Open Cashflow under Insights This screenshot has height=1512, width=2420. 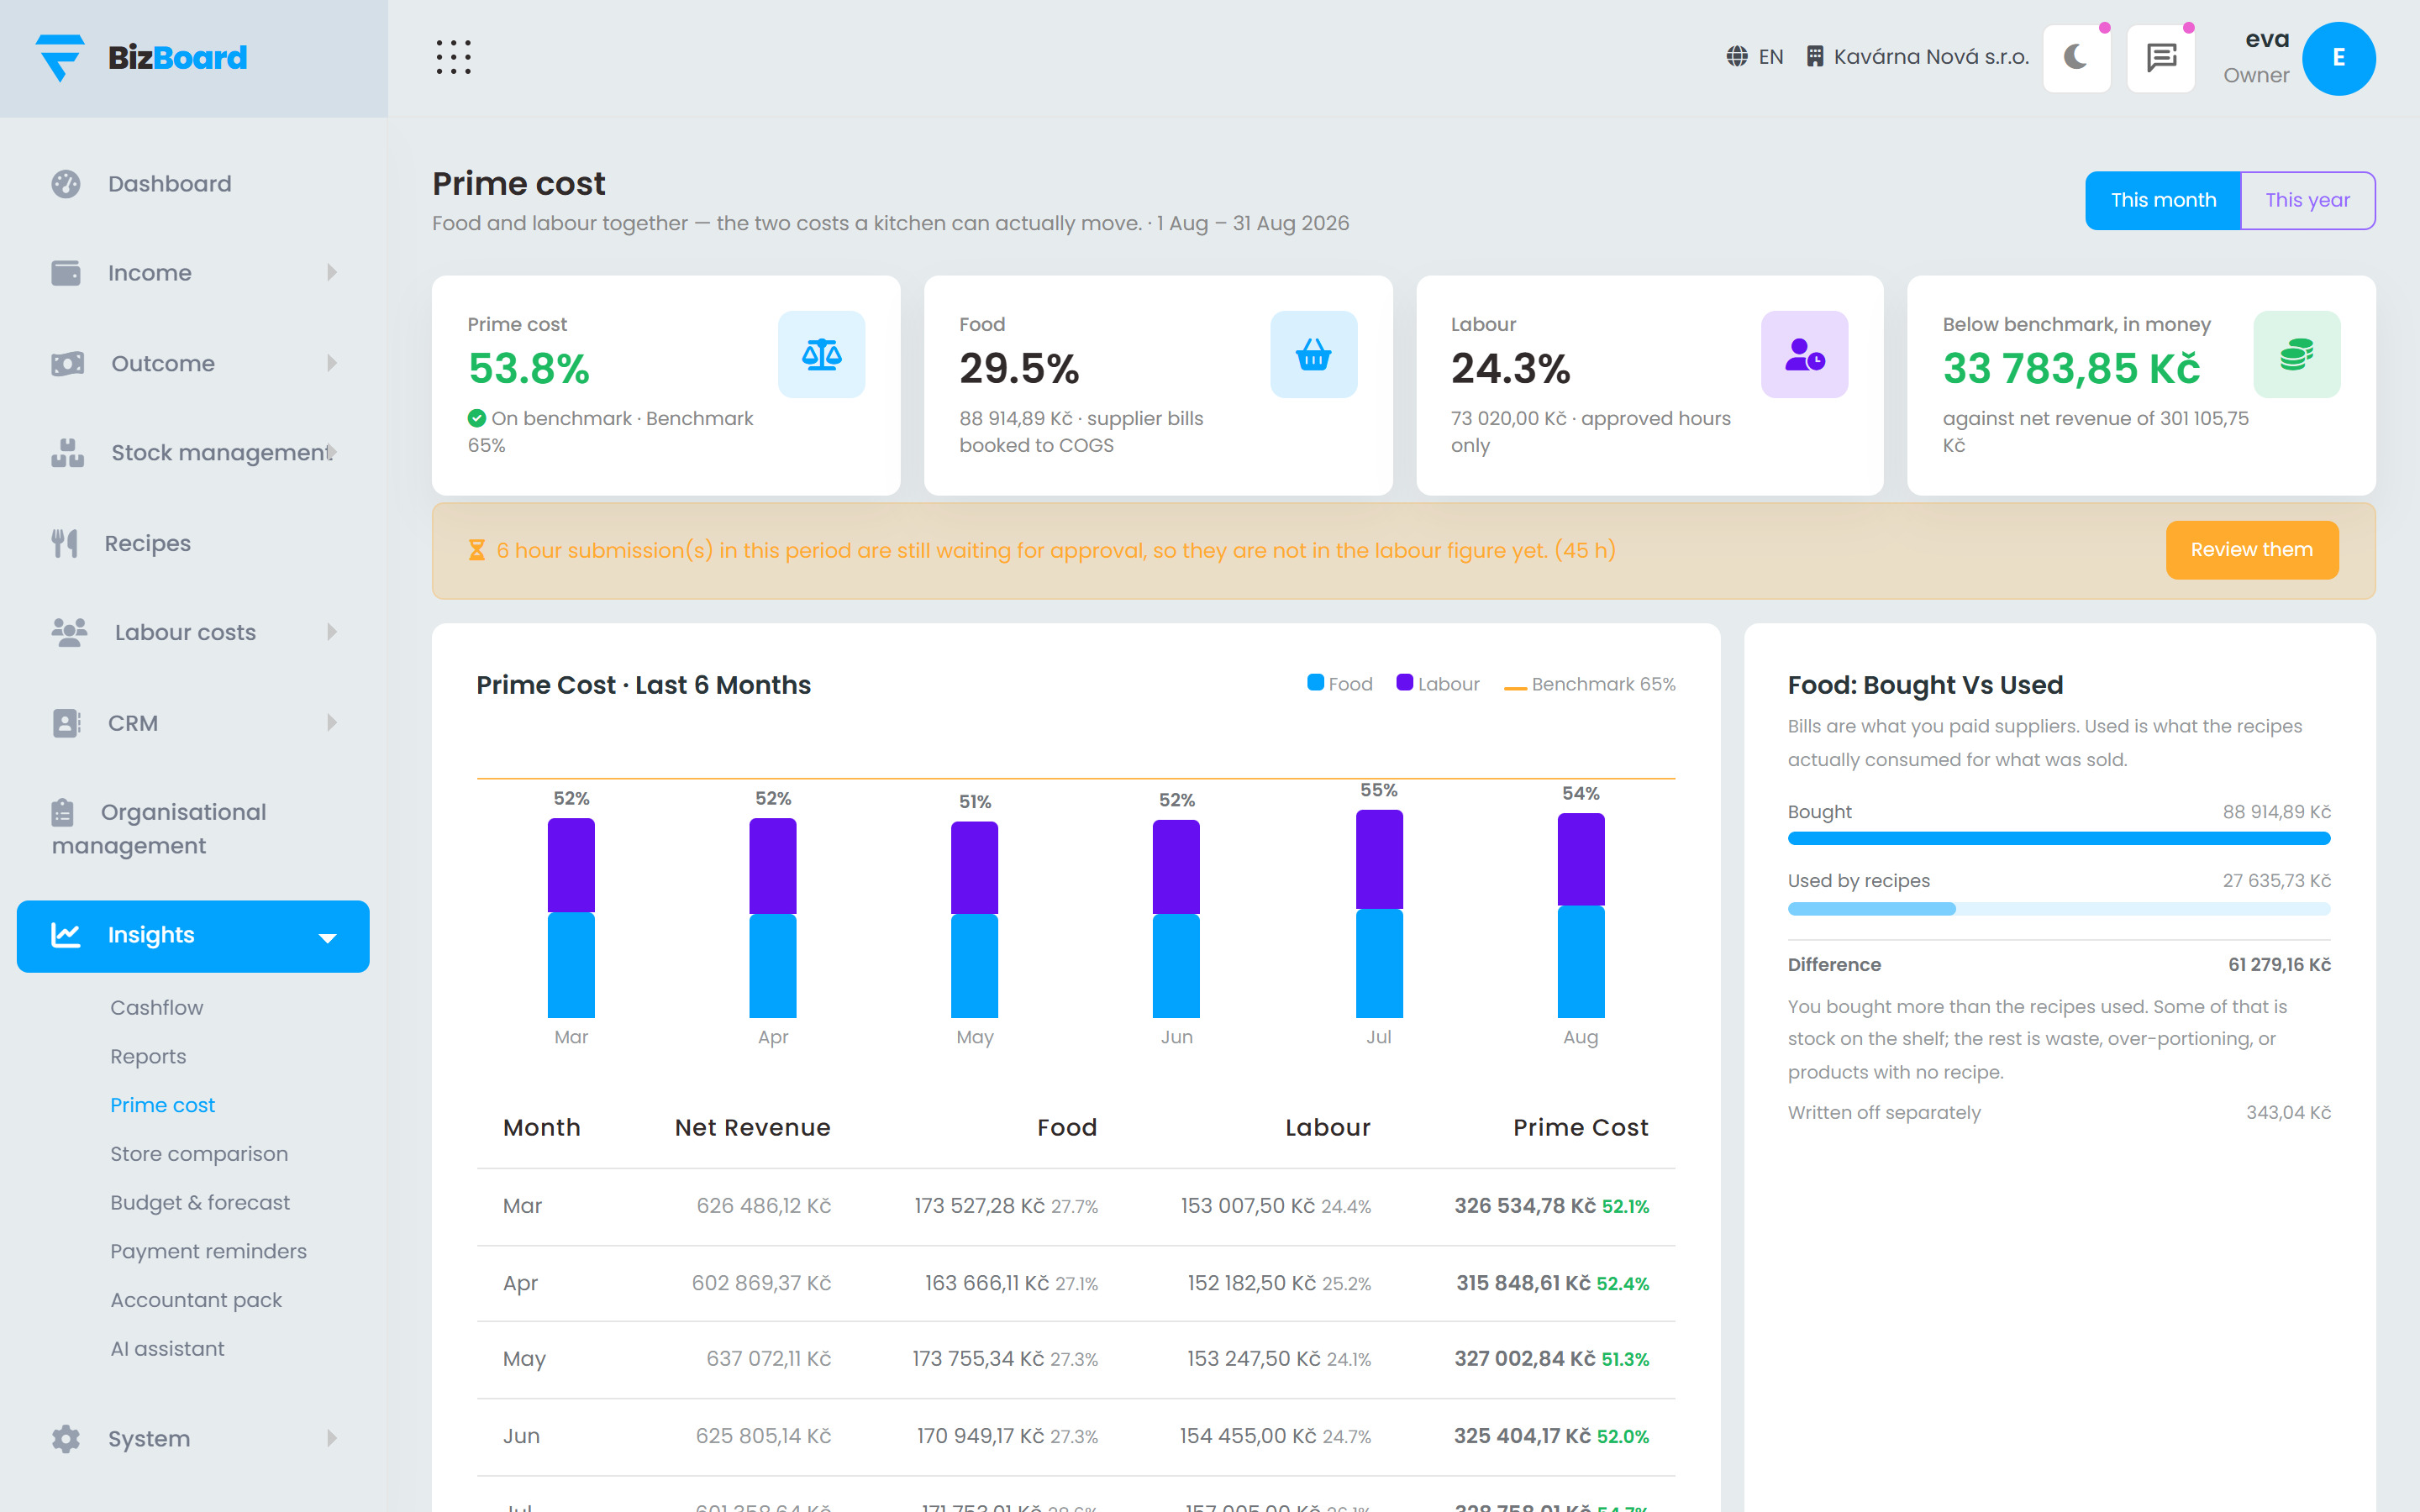(157, 1007)
